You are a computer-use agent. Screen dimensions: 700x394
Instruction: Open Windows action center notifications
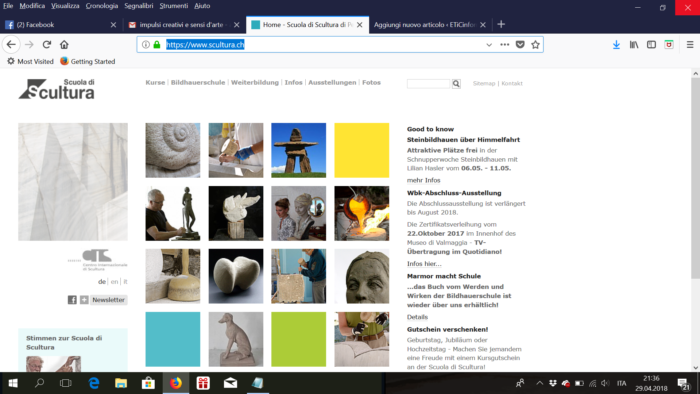[x=683, y=383]
